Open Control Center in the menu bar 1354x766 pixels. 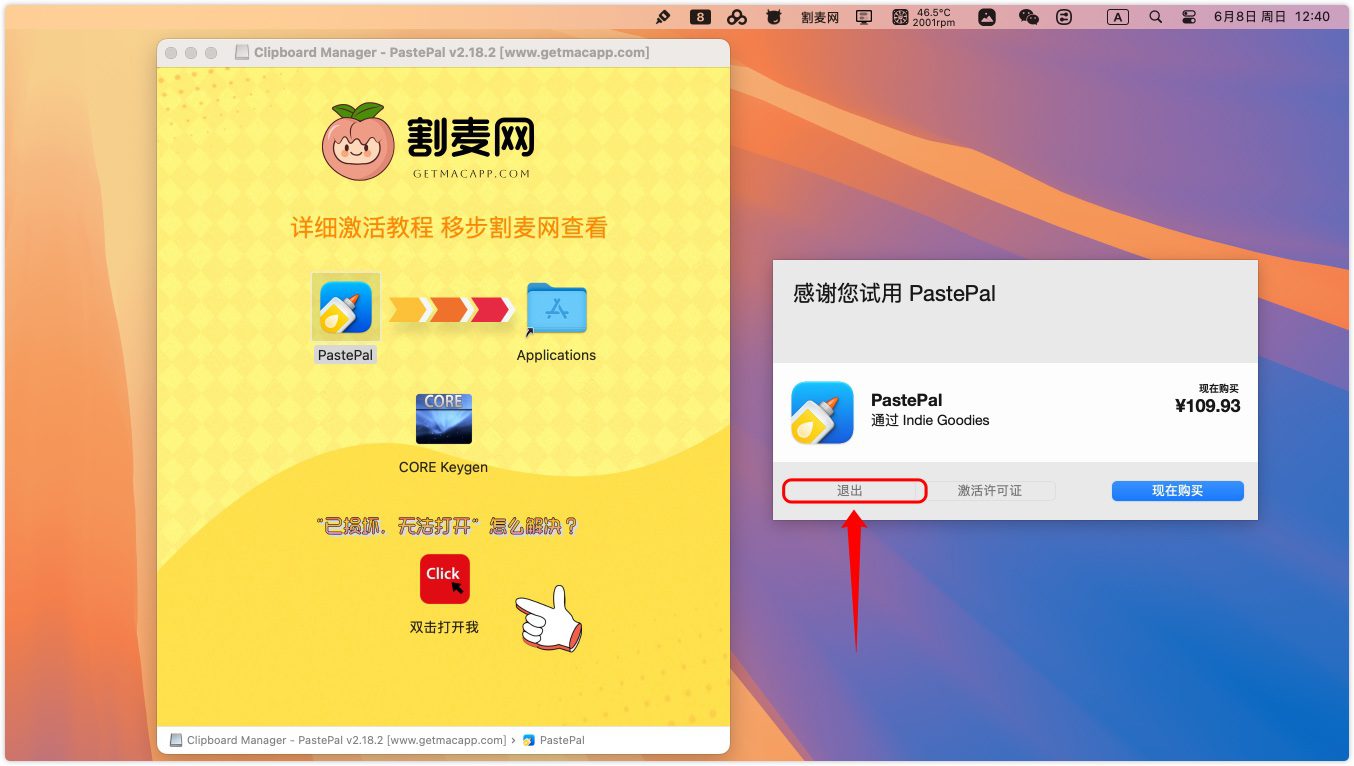point(1188,17)
